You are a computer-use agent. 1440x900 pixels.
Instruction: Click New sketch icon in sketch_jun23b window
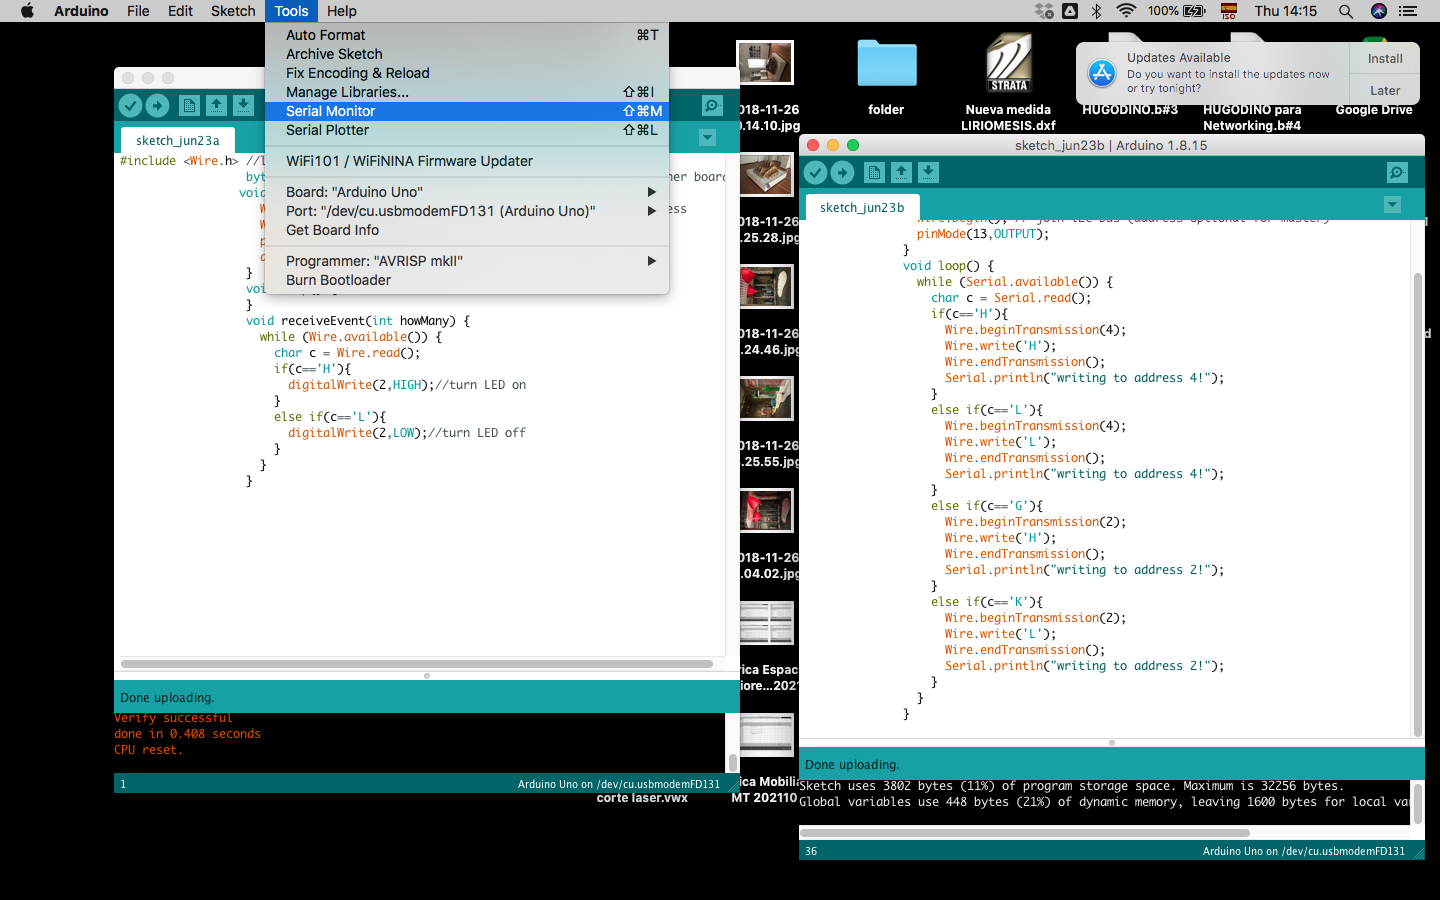click(x=874, y=173)
